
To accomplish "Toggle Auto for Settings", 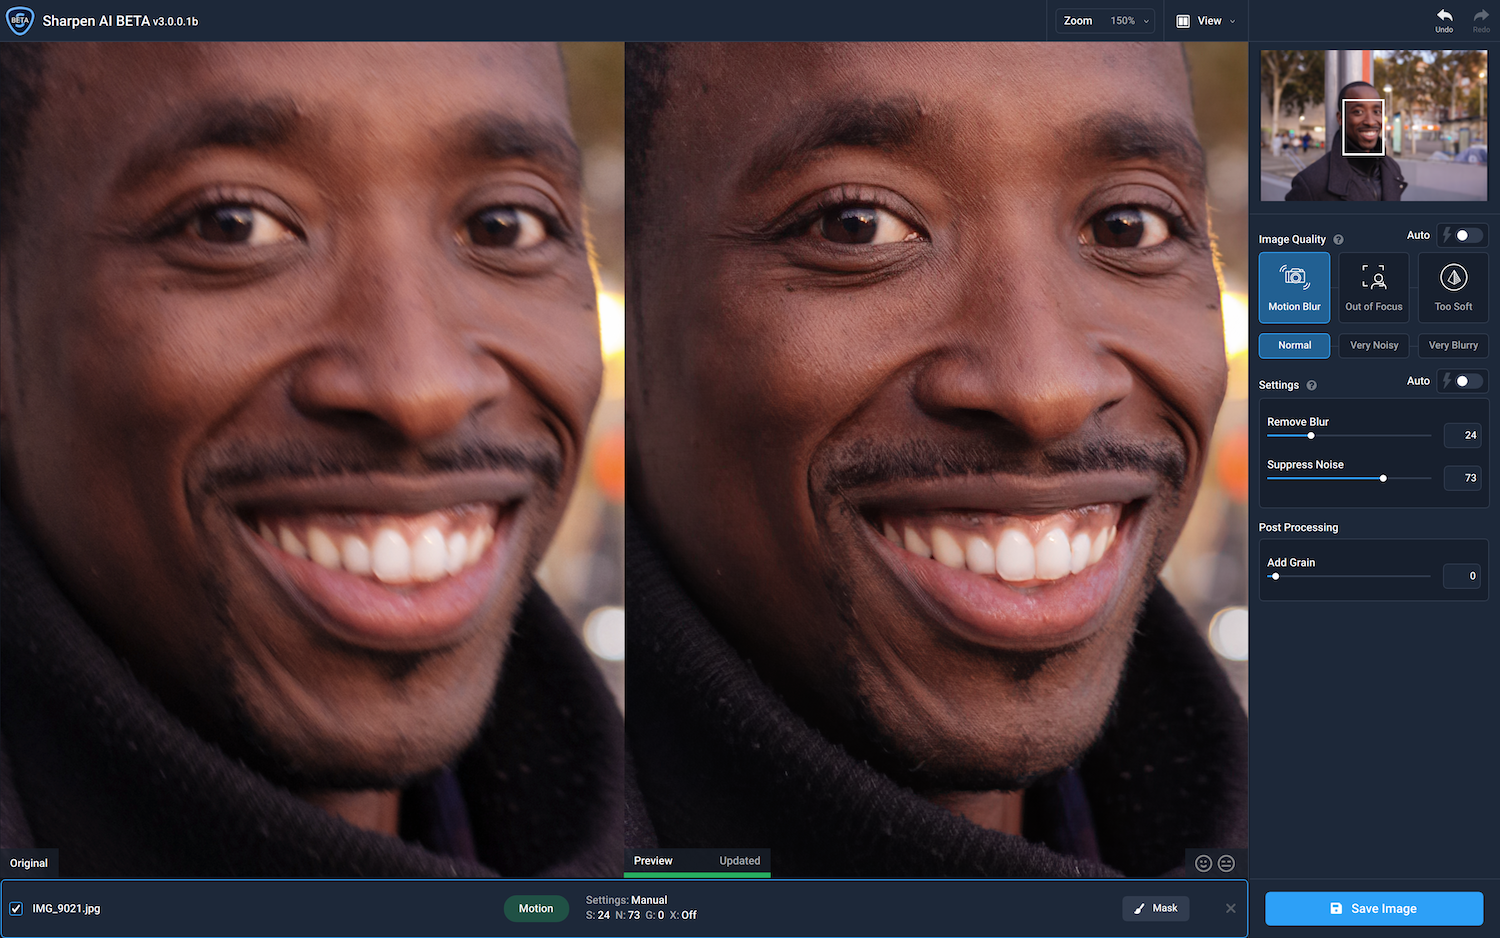I will (1467, 381).
